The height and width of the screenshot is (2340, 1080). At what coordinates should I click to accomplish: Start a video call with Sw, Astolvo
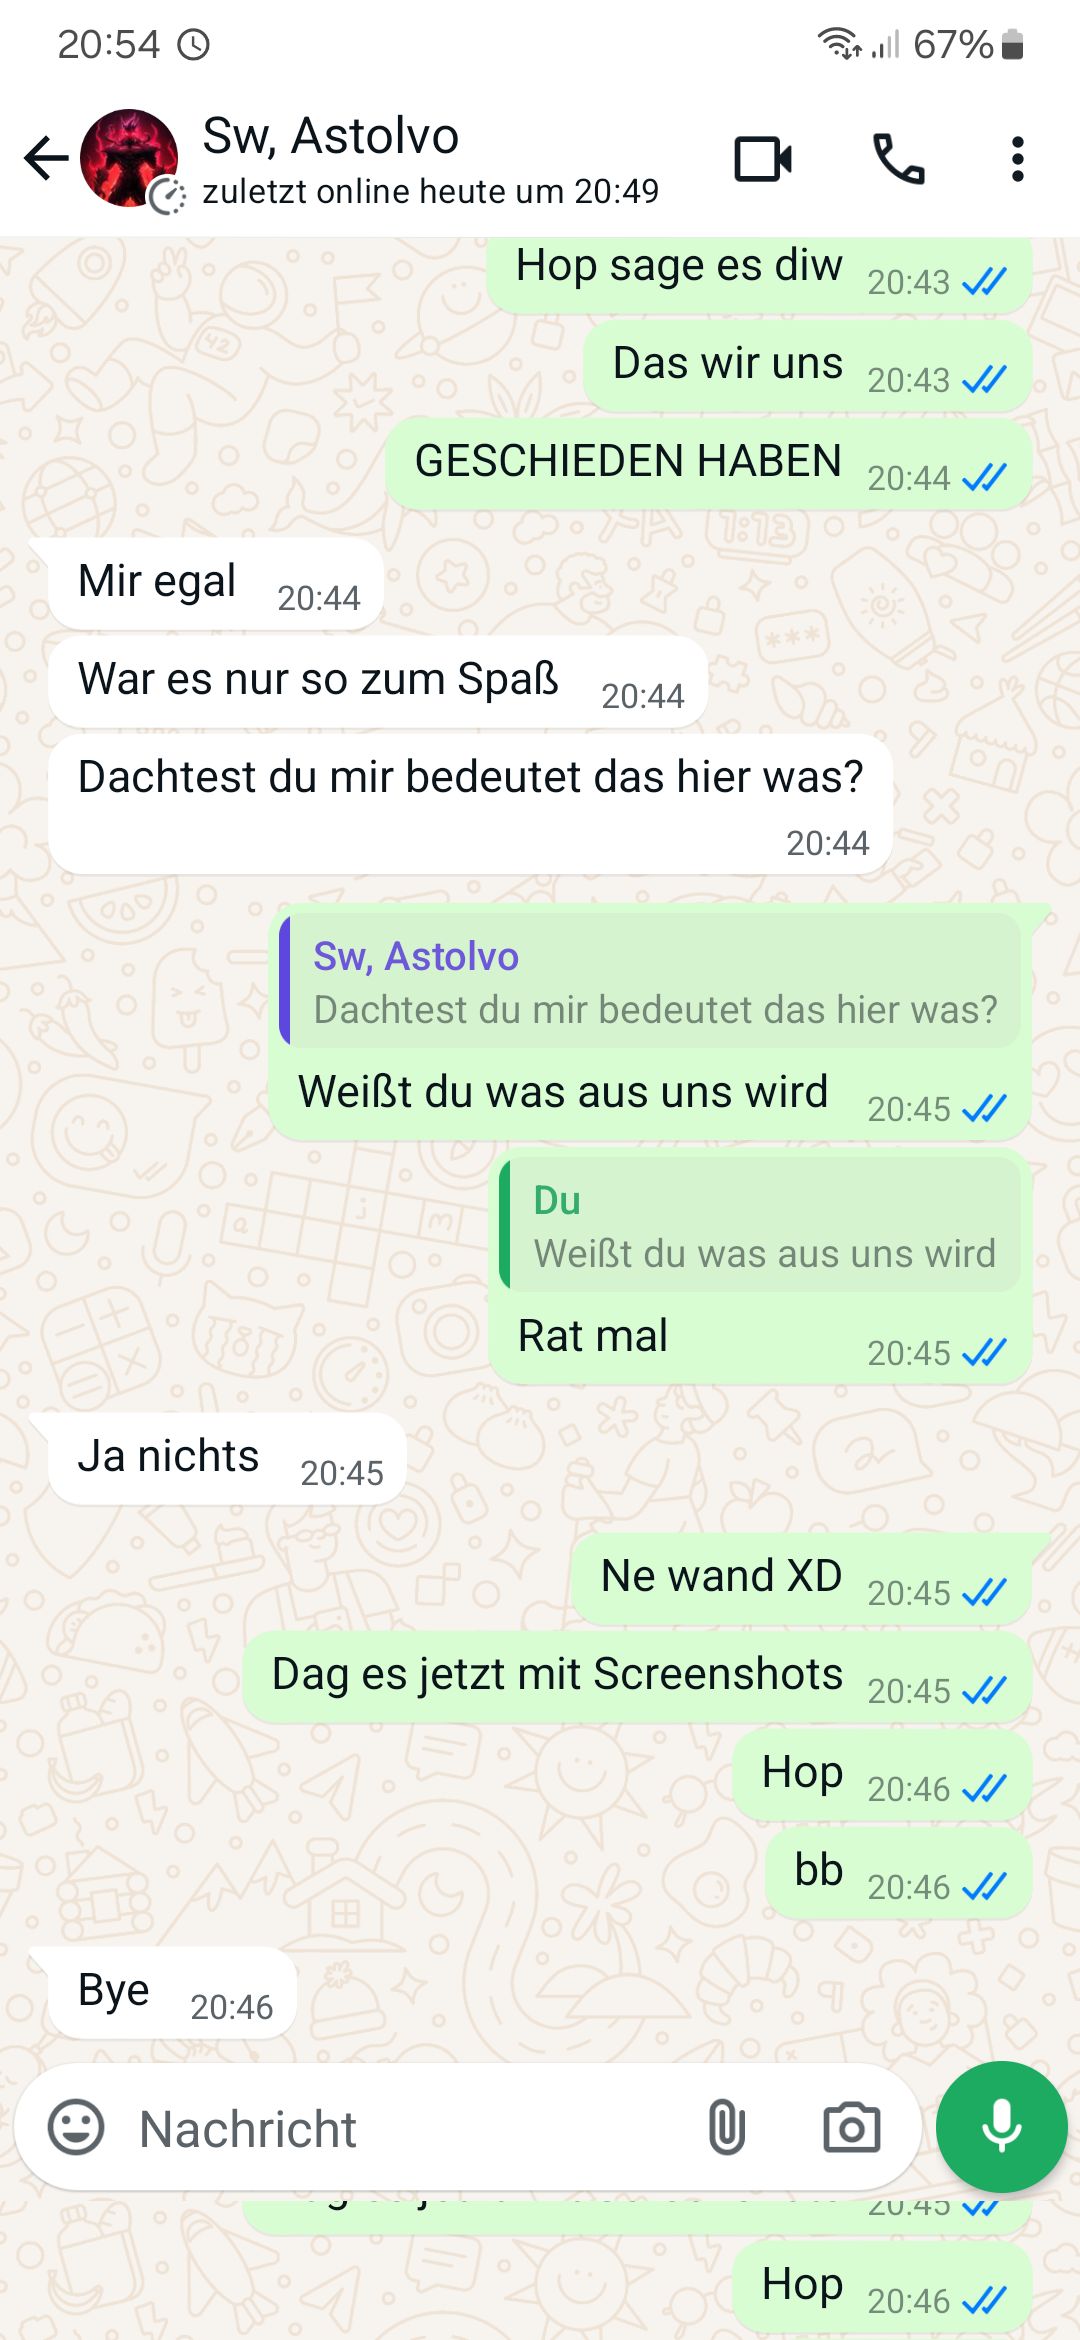pyautogui.click(x=763, y=159)
